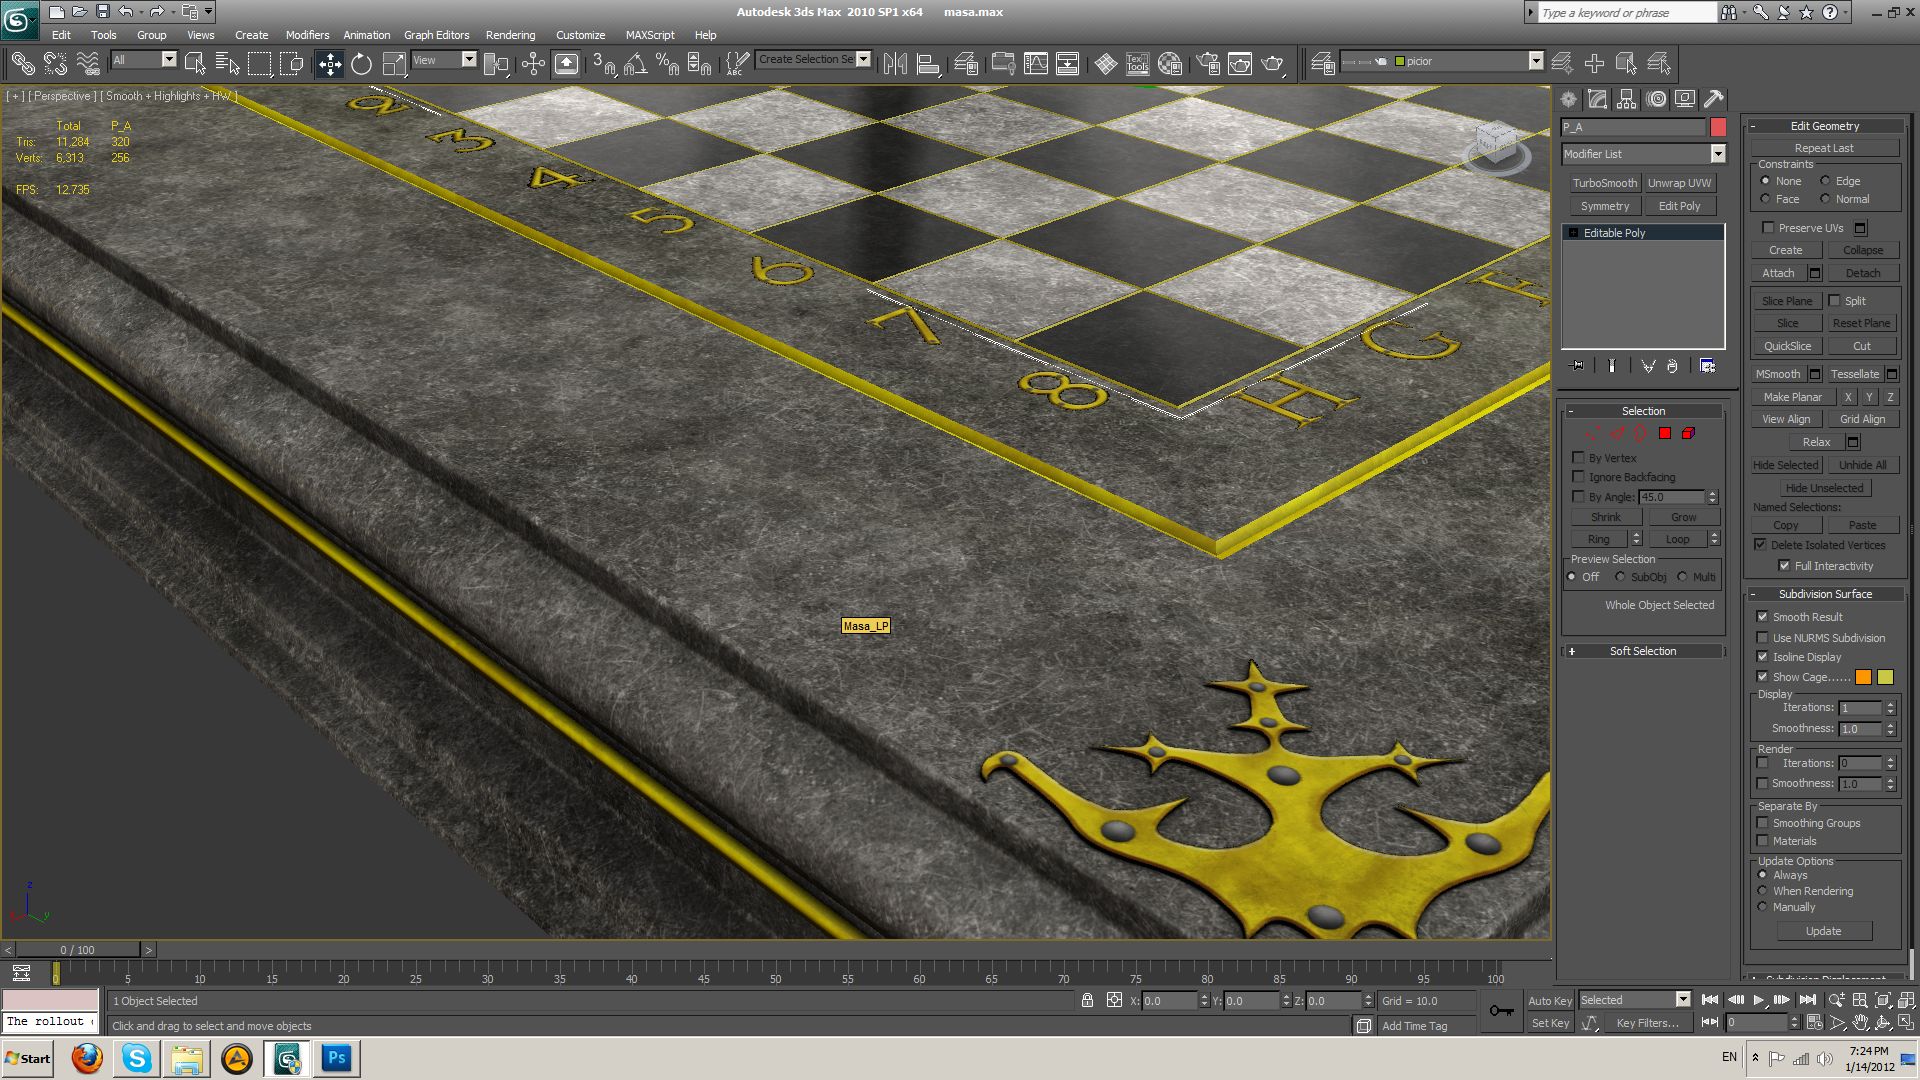Viewport: 1920px width, 1080px height.
Task: Expand the Soft Selection rollout
Action: [1642, 651]
